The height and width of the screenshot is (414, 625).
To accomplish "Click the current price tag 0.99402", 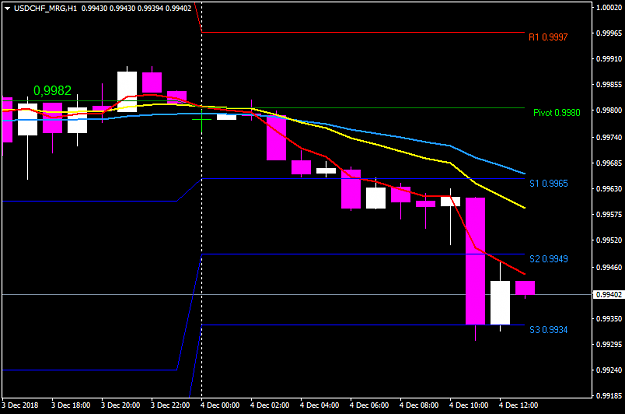I will [x=608, y=295].
